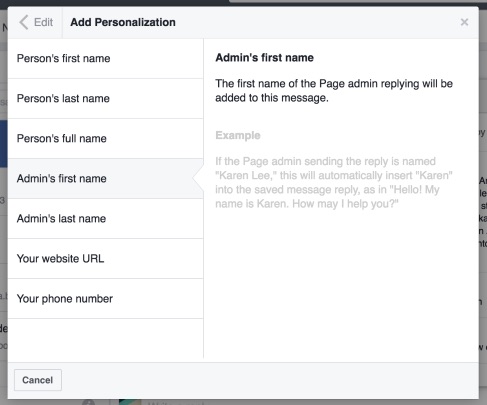Choose Admin's last name option
The width and height of the screenshot is (487, 405).
pos(106,219)
